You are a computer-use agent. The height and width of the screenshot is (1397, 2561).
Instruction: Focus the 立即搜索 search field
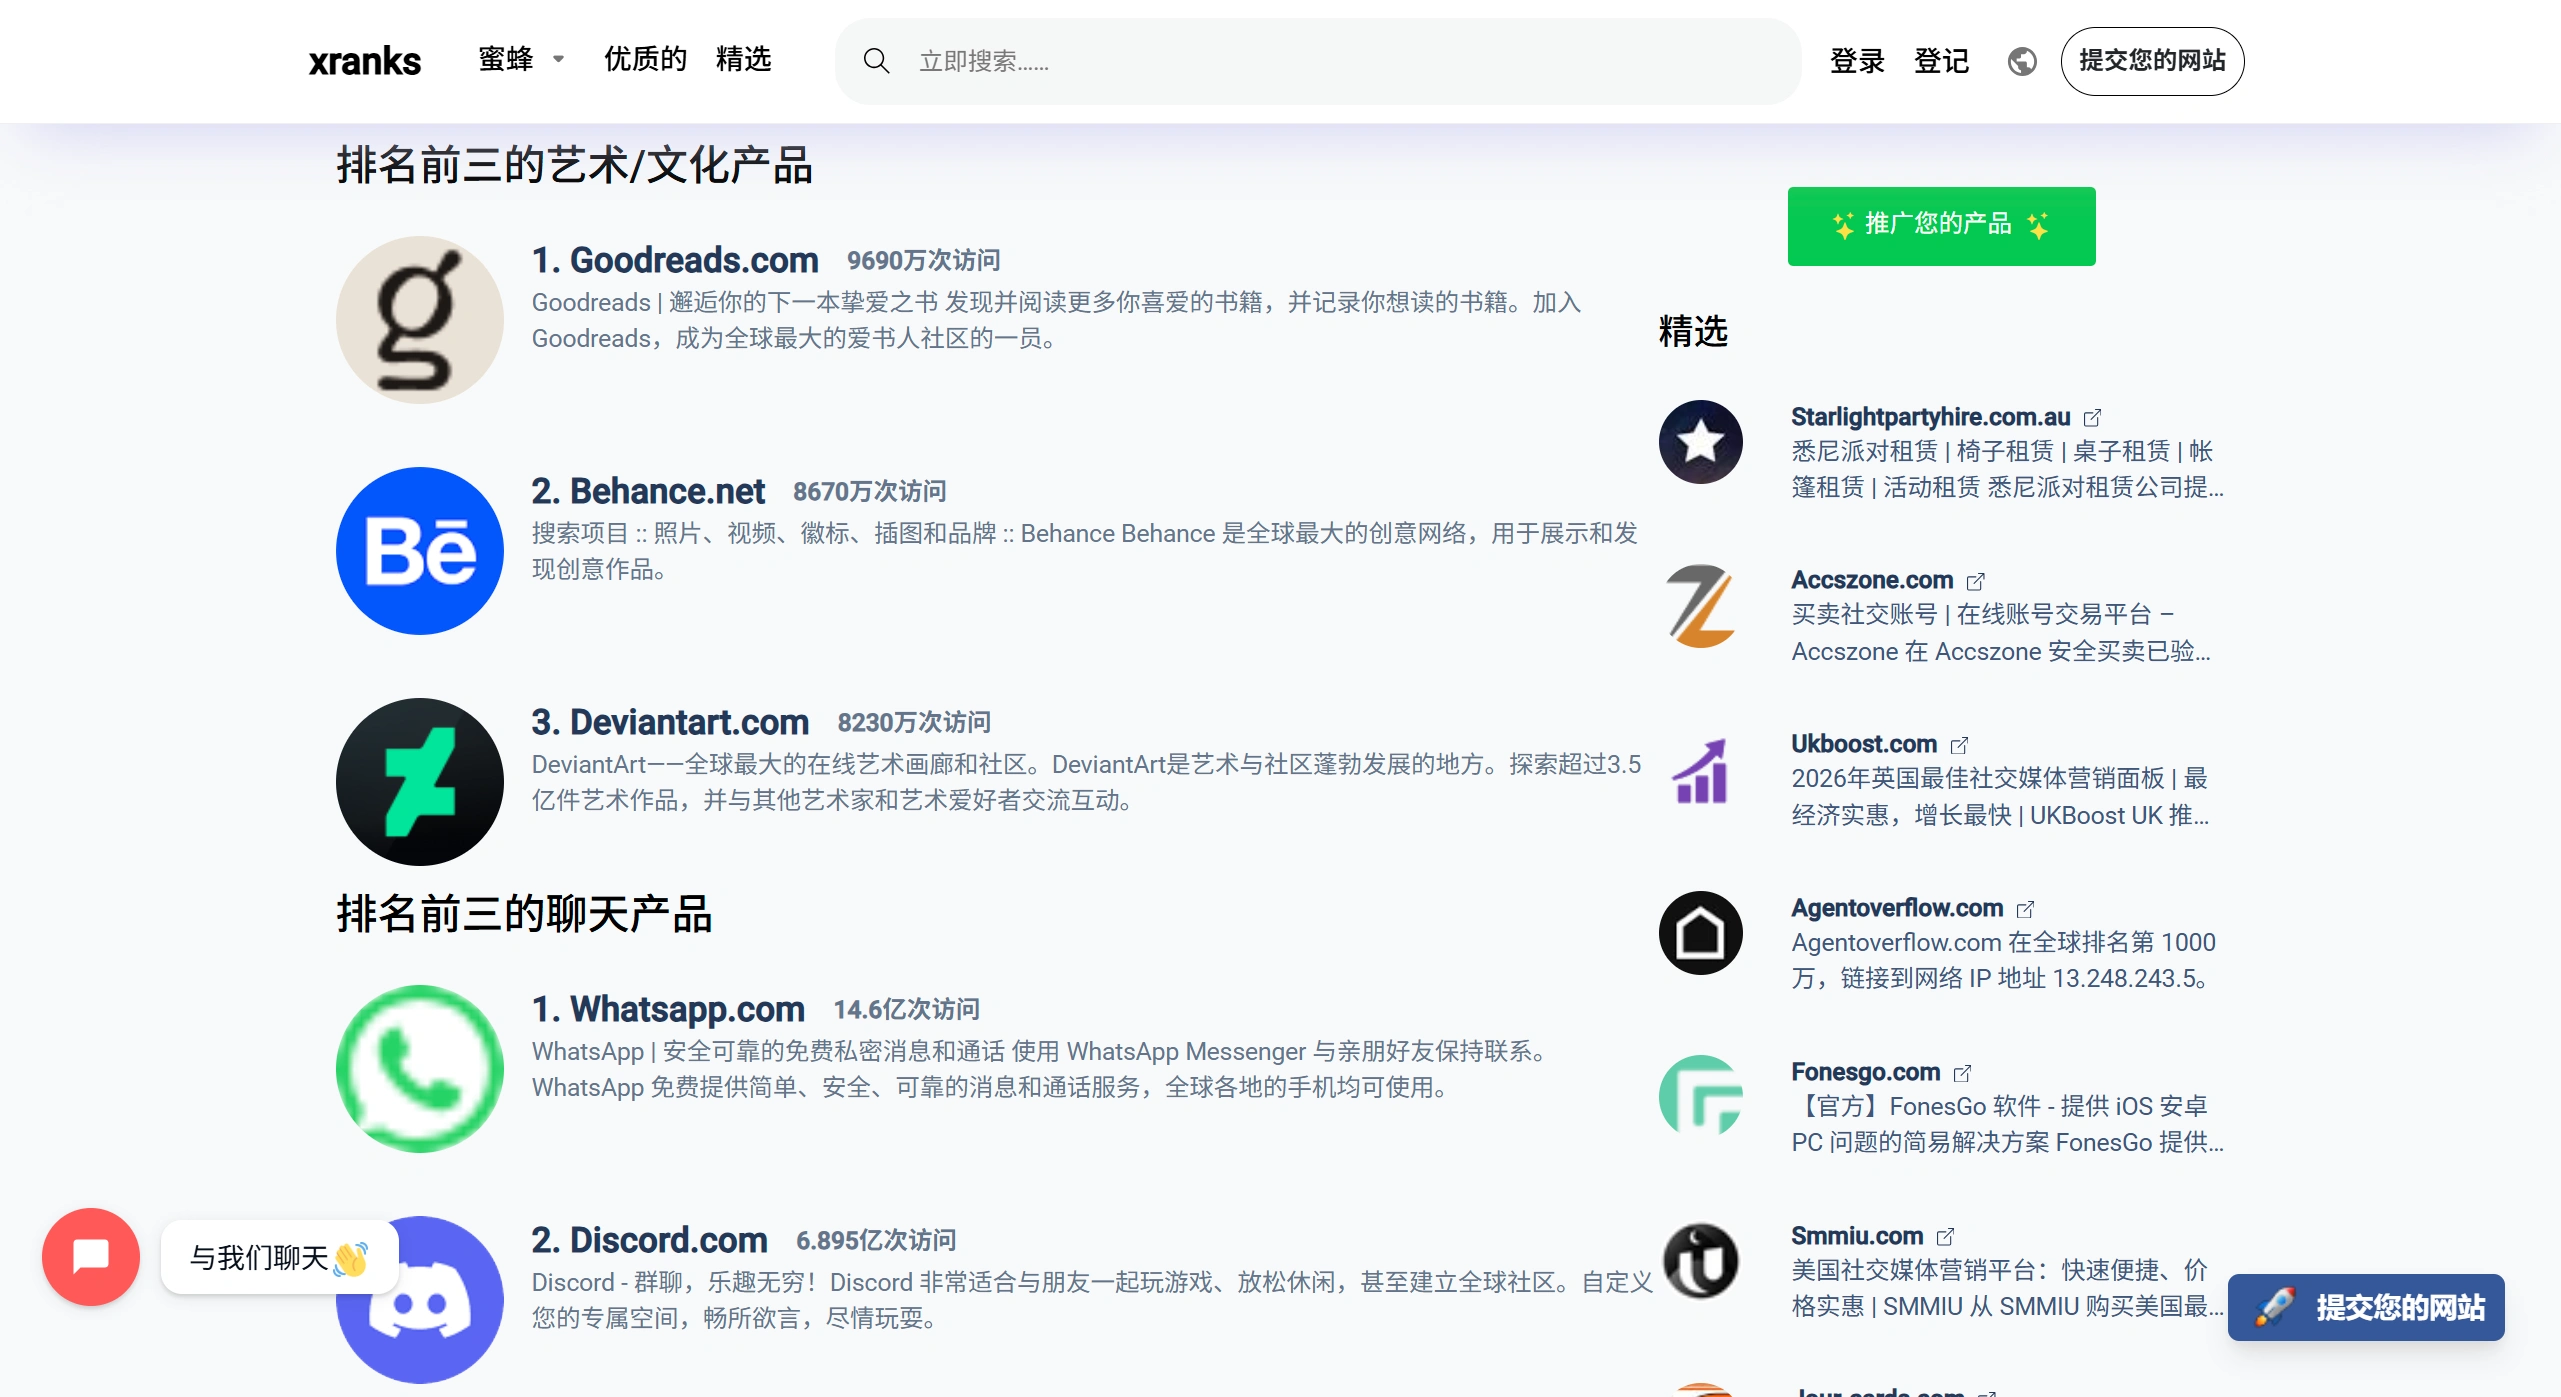(x=1318, y=61)
